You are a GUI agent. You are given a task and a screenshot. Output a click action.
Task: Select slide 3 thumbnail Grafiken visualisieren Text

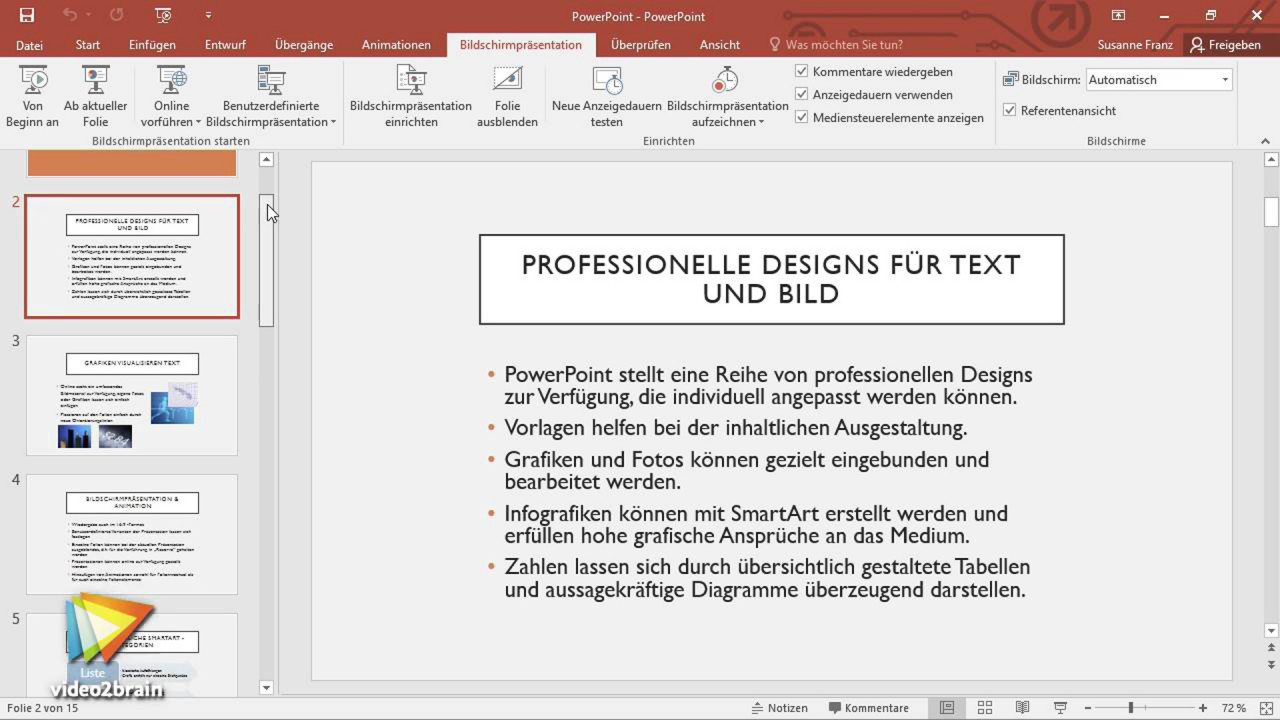[132, 395]
